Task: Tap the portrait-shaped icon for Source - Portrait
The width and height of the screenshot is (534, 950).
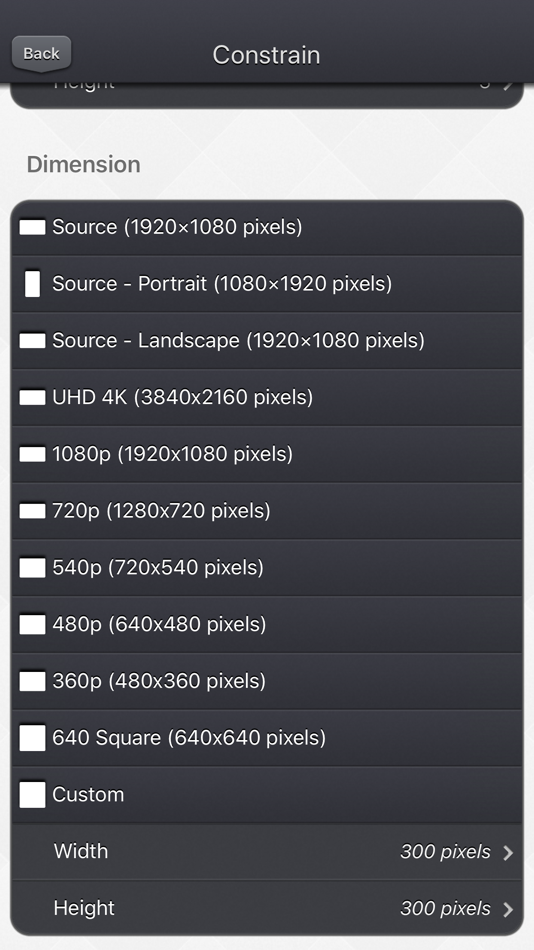Action: [33, 284]
